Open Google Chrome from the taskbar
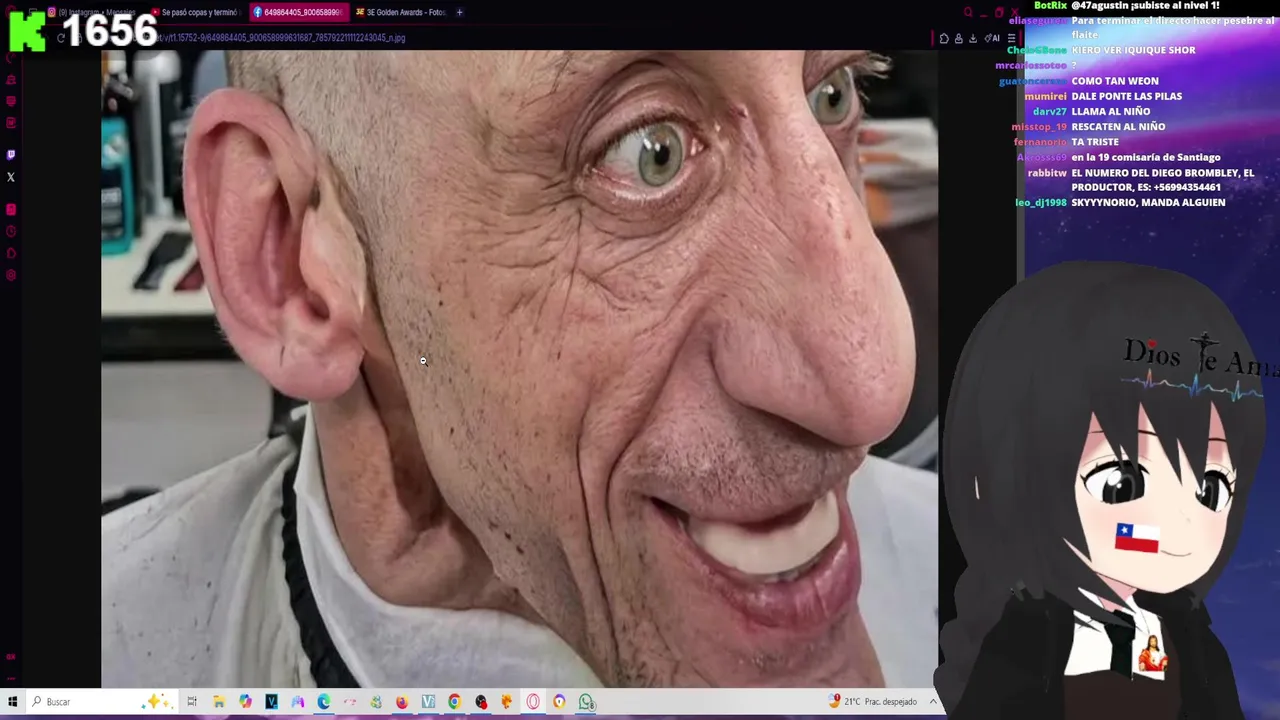This screenshot has height=720, width=1280. (x=454, y=702)
